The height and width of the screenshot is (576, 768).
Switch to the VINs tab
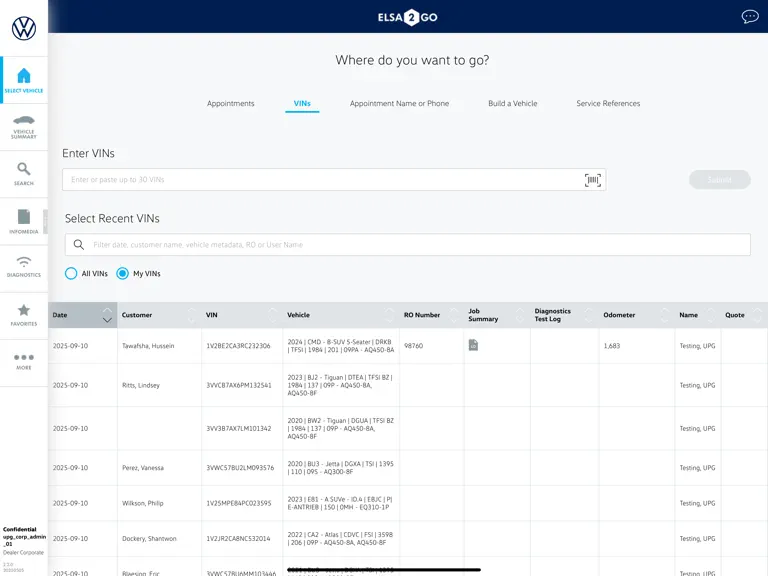point(302,103)
